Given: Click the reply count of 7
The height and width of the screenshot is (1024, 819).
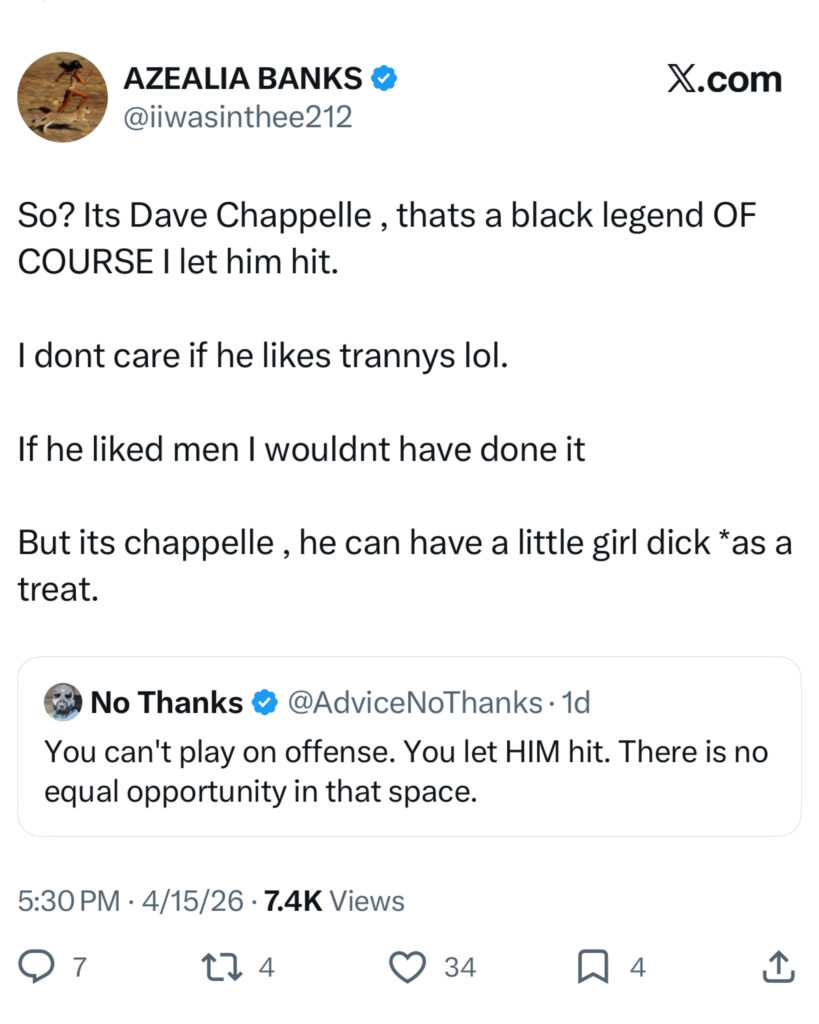Looking at the screenshot, I should [x=79, y=967].
